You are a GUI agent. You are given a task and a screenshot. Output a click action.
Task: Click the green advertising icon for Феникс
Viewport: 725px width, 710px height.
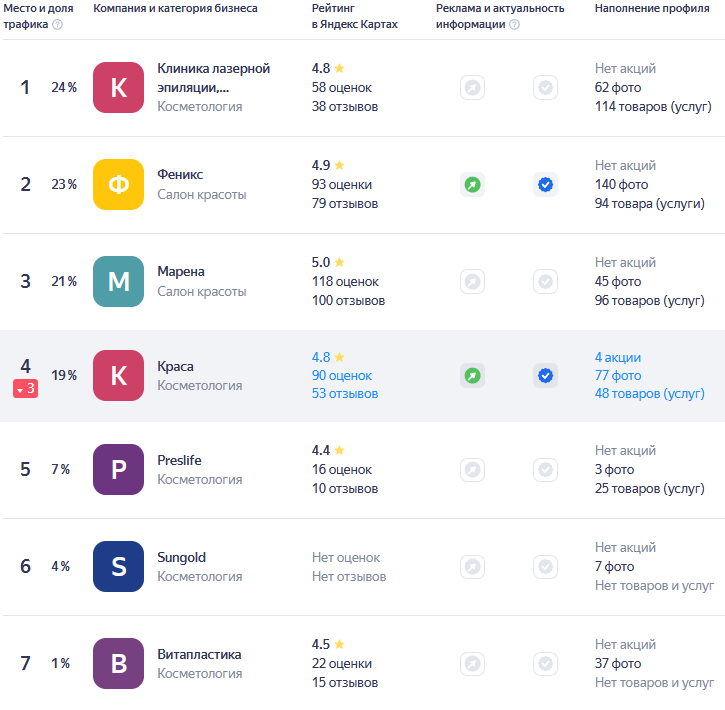coord(472,184)
